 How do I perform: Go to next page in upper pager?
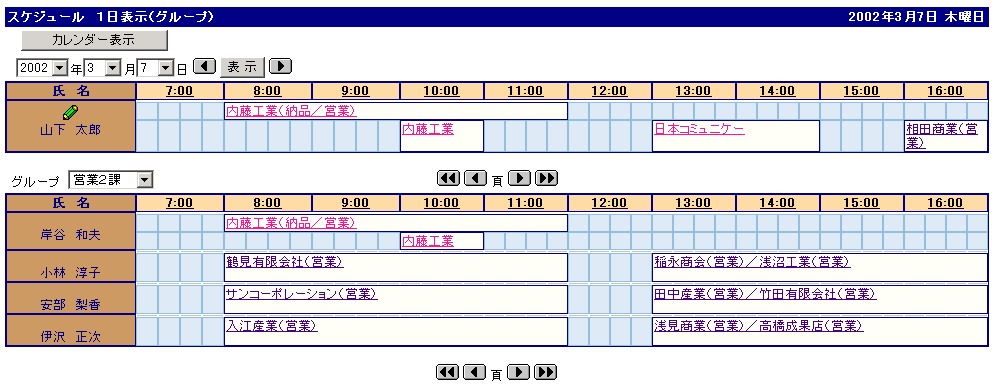point(520,178)
